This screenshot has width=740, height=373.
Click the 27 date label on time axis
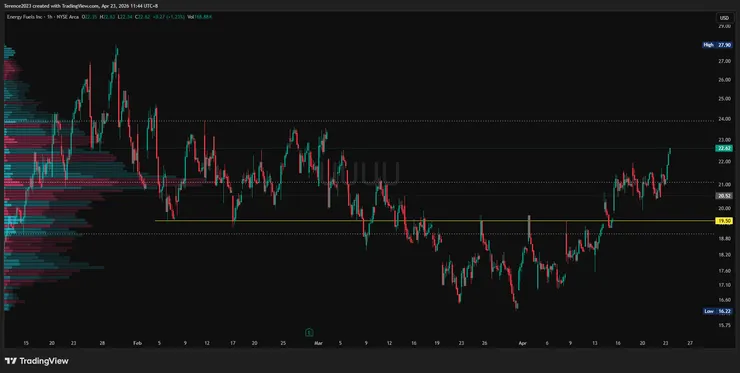(x=690, y=343)
